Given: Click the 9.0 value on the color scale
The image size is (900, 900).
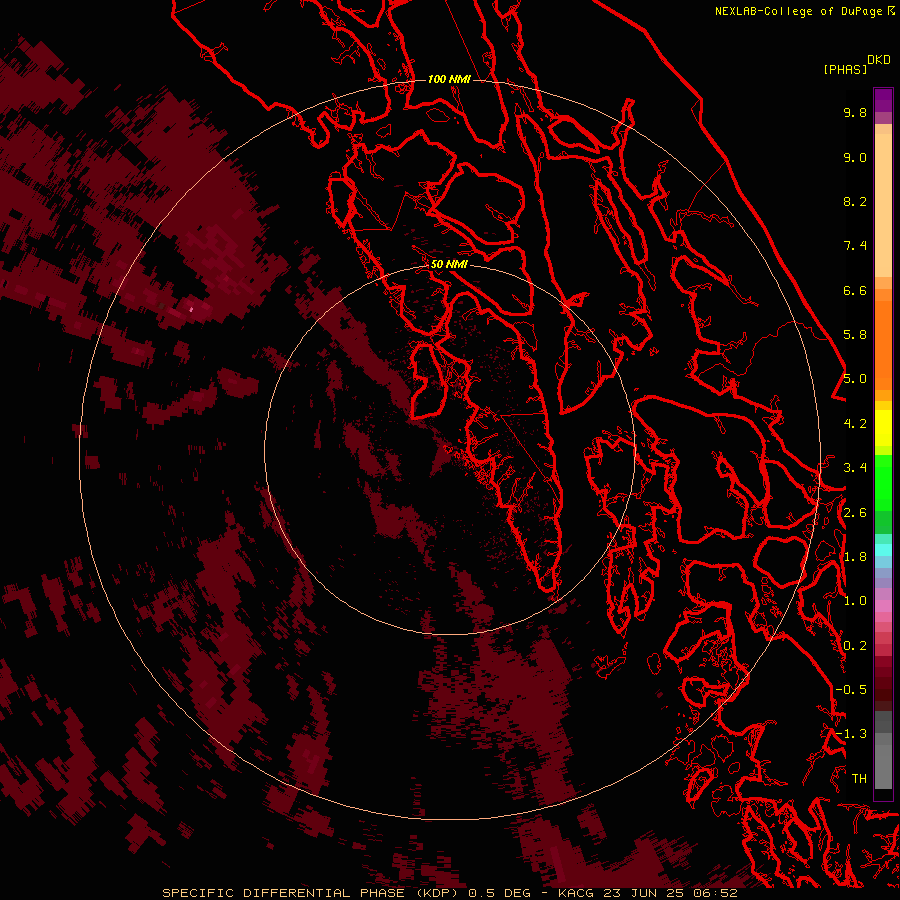Looking at the screenshot, I should point(855,157).
